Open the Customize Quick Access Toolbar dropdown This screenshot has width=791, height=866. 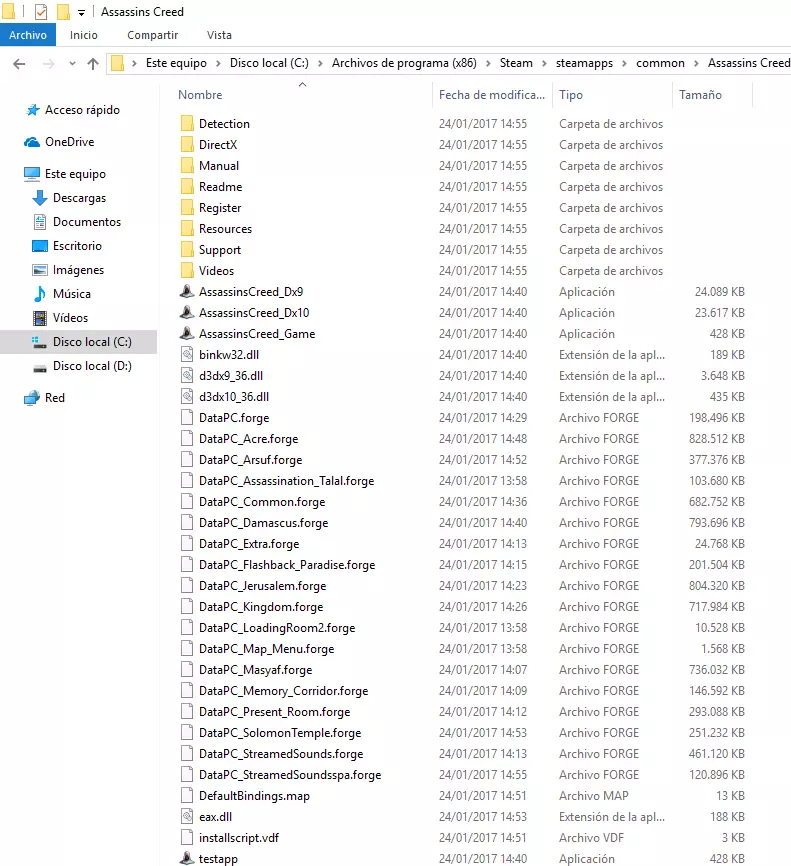click(81, 12)
